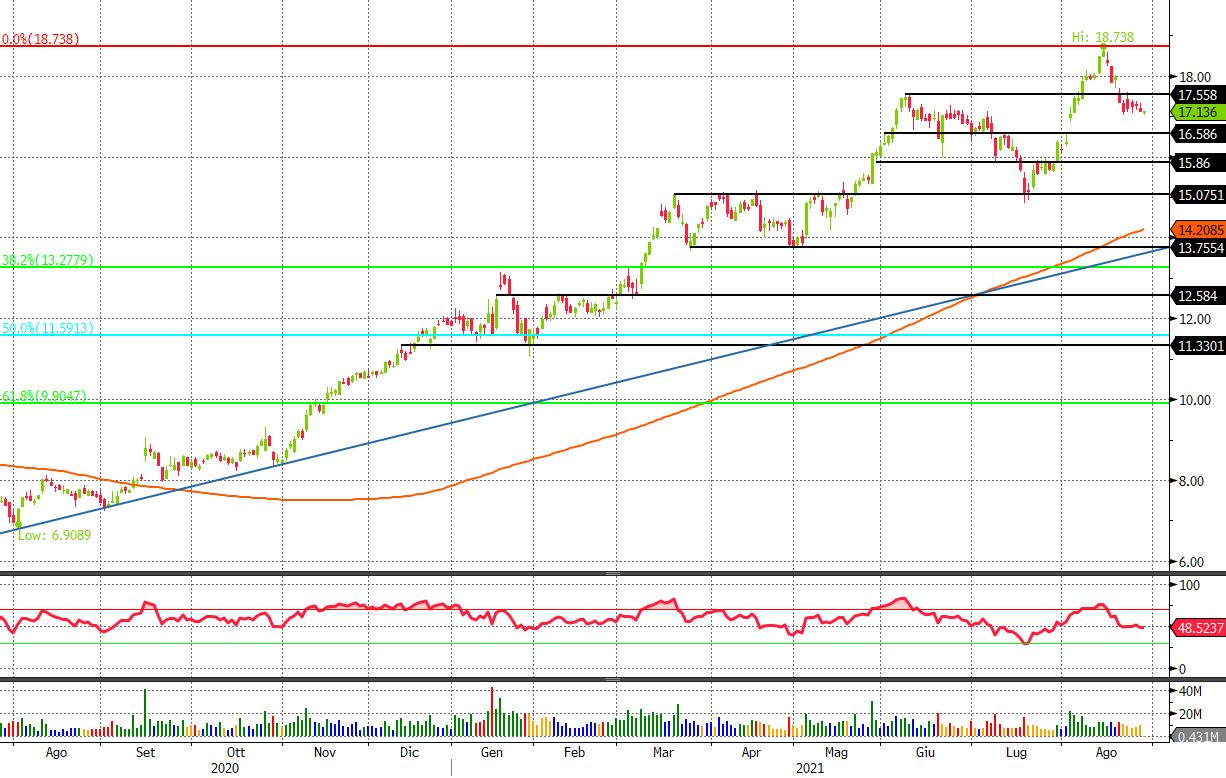
Task: Click the 0.431M volume value tag
Action: click(x=1199, y=736)
